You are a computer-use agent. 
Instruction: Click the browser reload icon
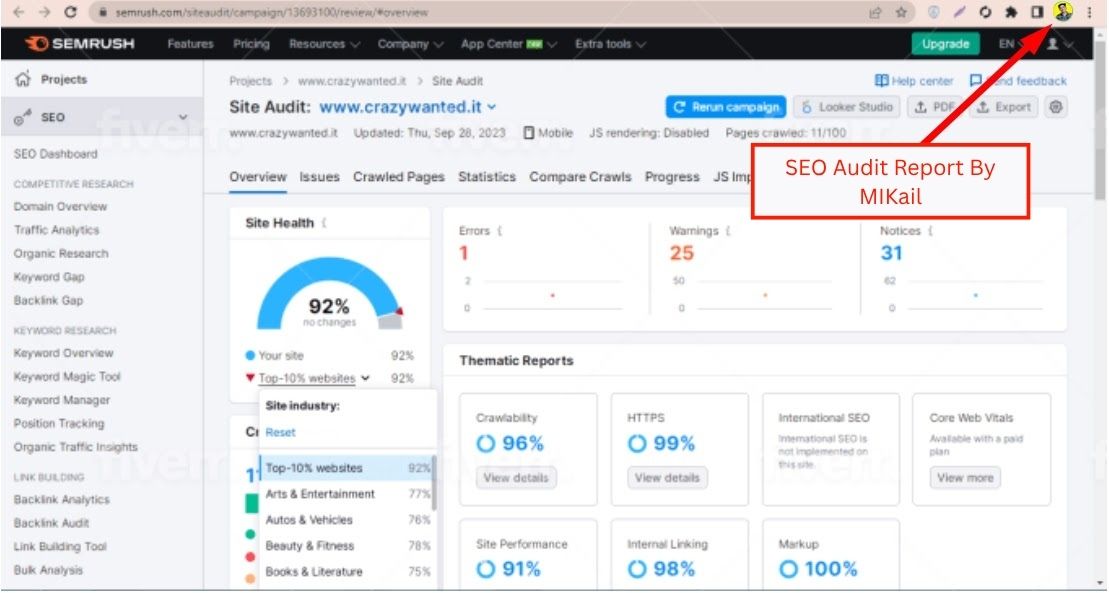(x=70, y=12)
